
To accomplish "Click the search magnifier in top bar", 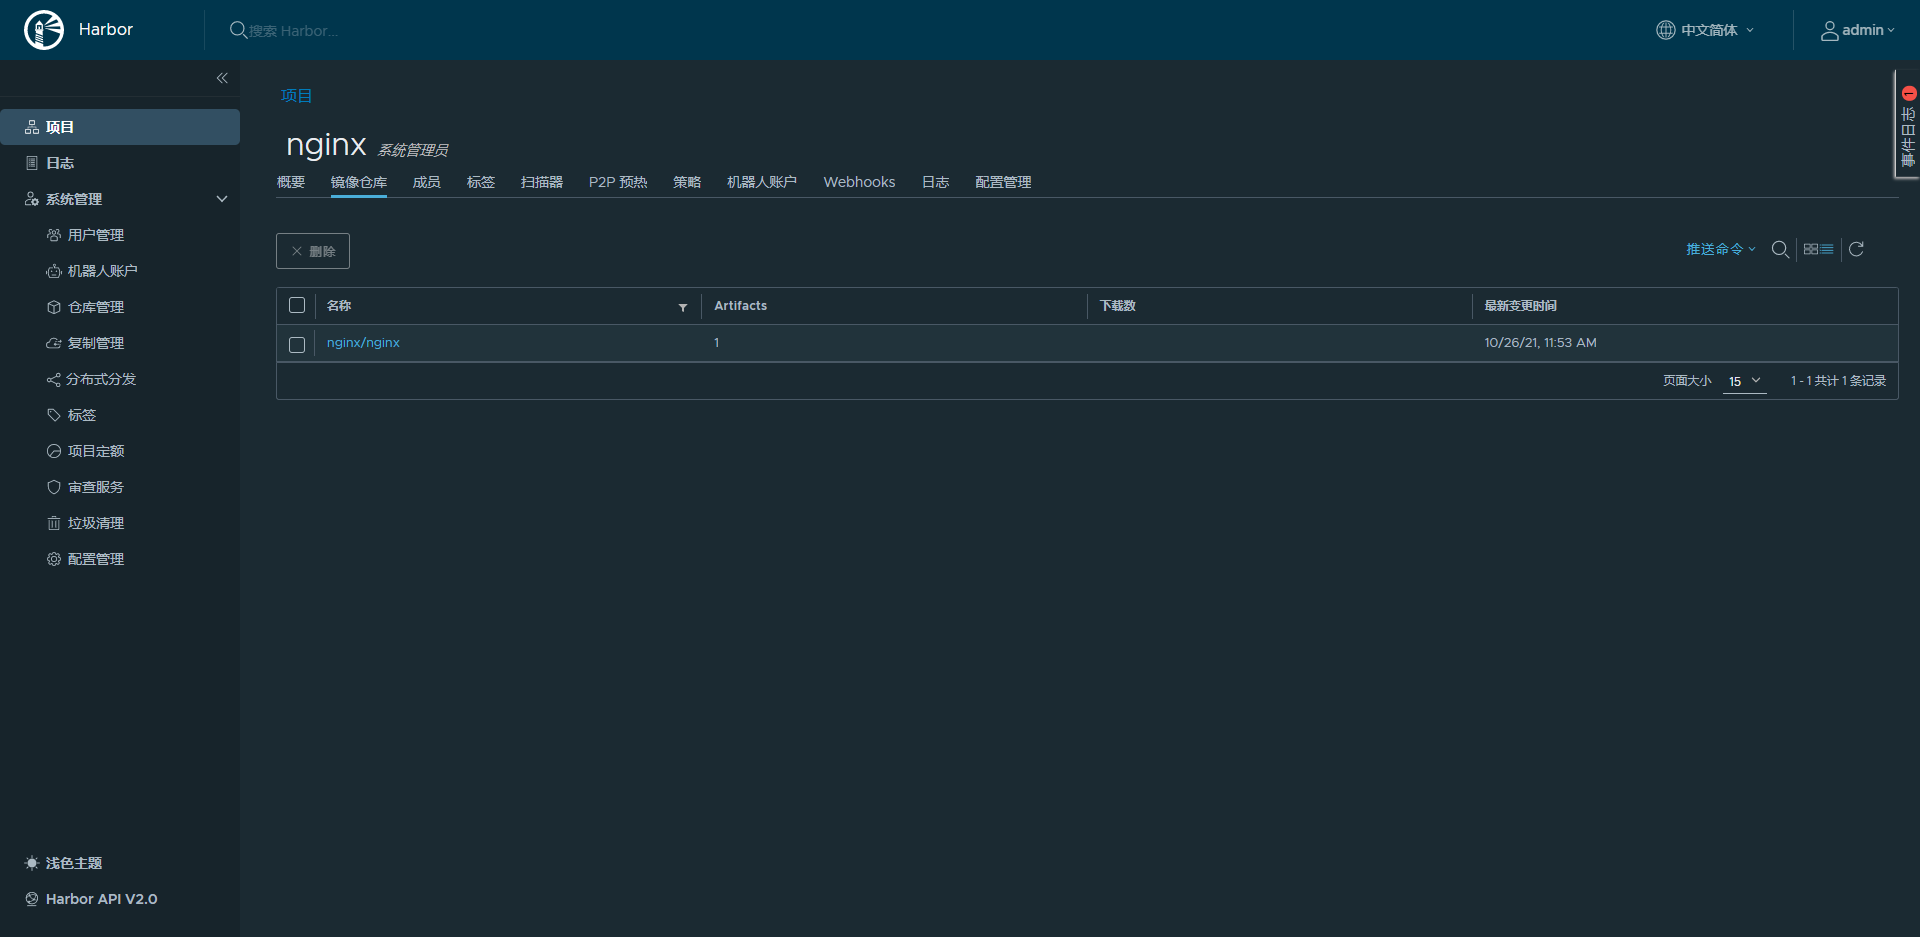I will (x=238, y=30).
